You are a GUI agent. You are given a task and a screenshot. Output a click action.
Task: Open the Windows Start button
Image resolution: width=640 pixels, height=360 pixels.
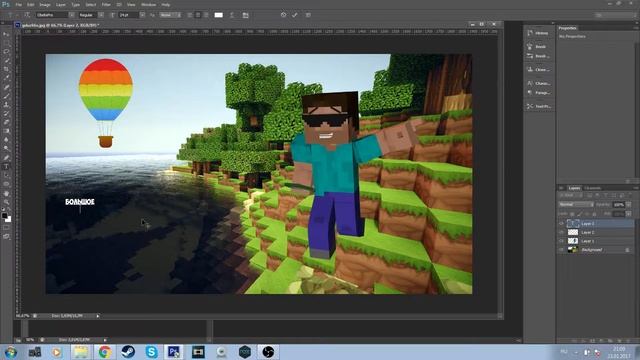point(10,352)
